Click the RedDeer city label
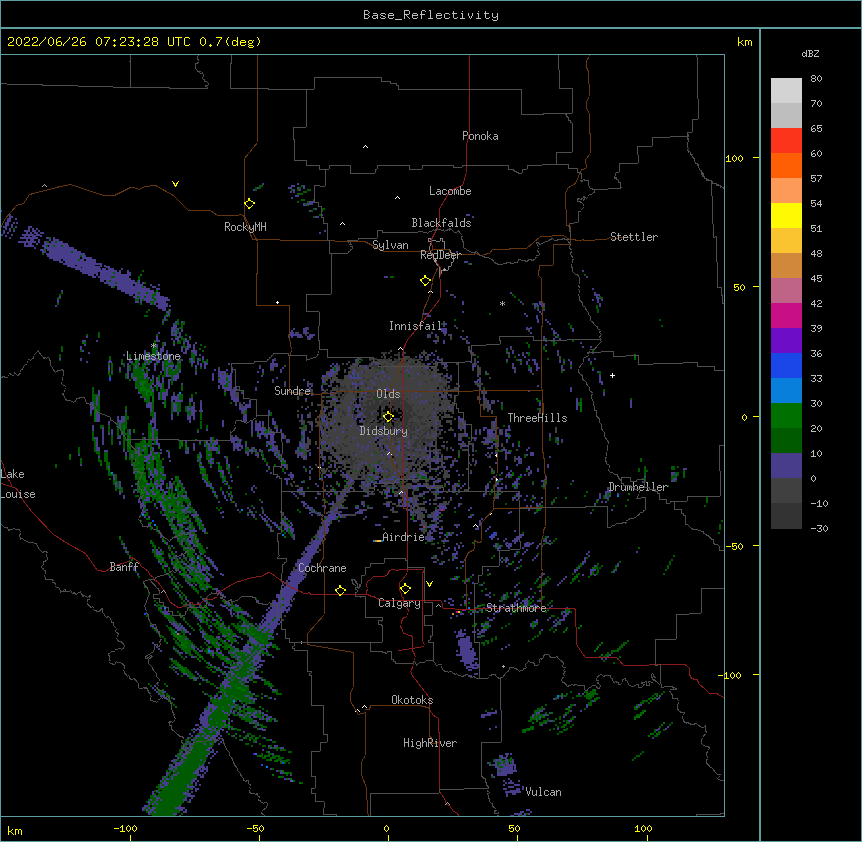Screen dimensions: 862x842 point(440,255)
